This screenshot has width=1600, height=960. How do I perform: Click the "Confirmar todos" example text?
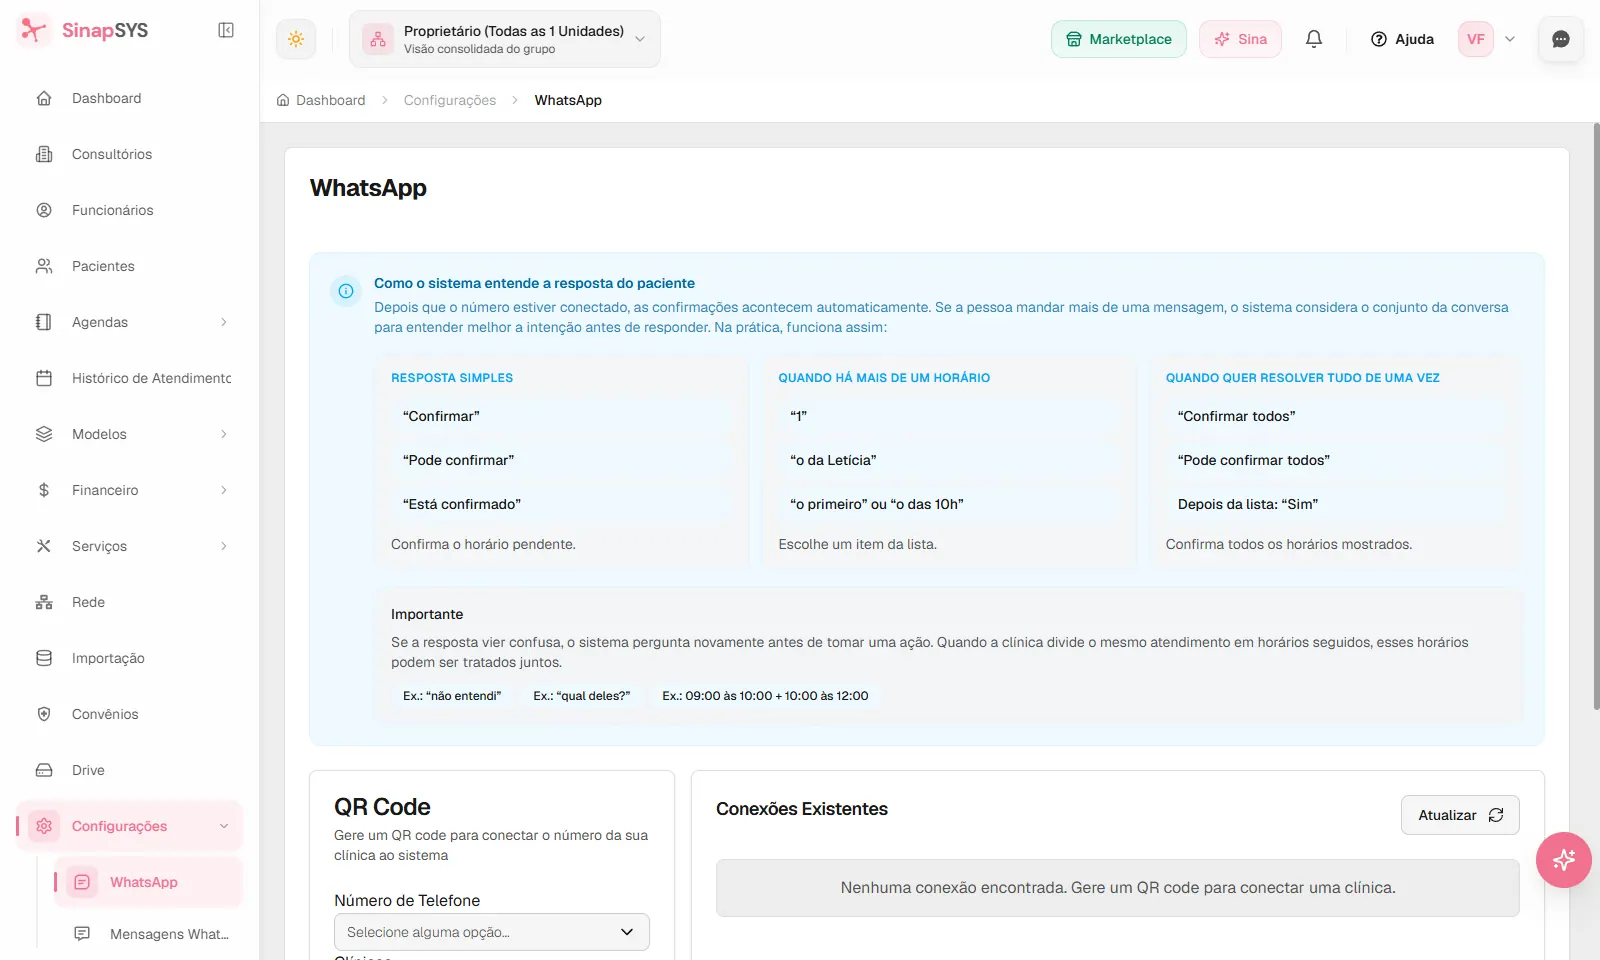[x=1236, y=416]
